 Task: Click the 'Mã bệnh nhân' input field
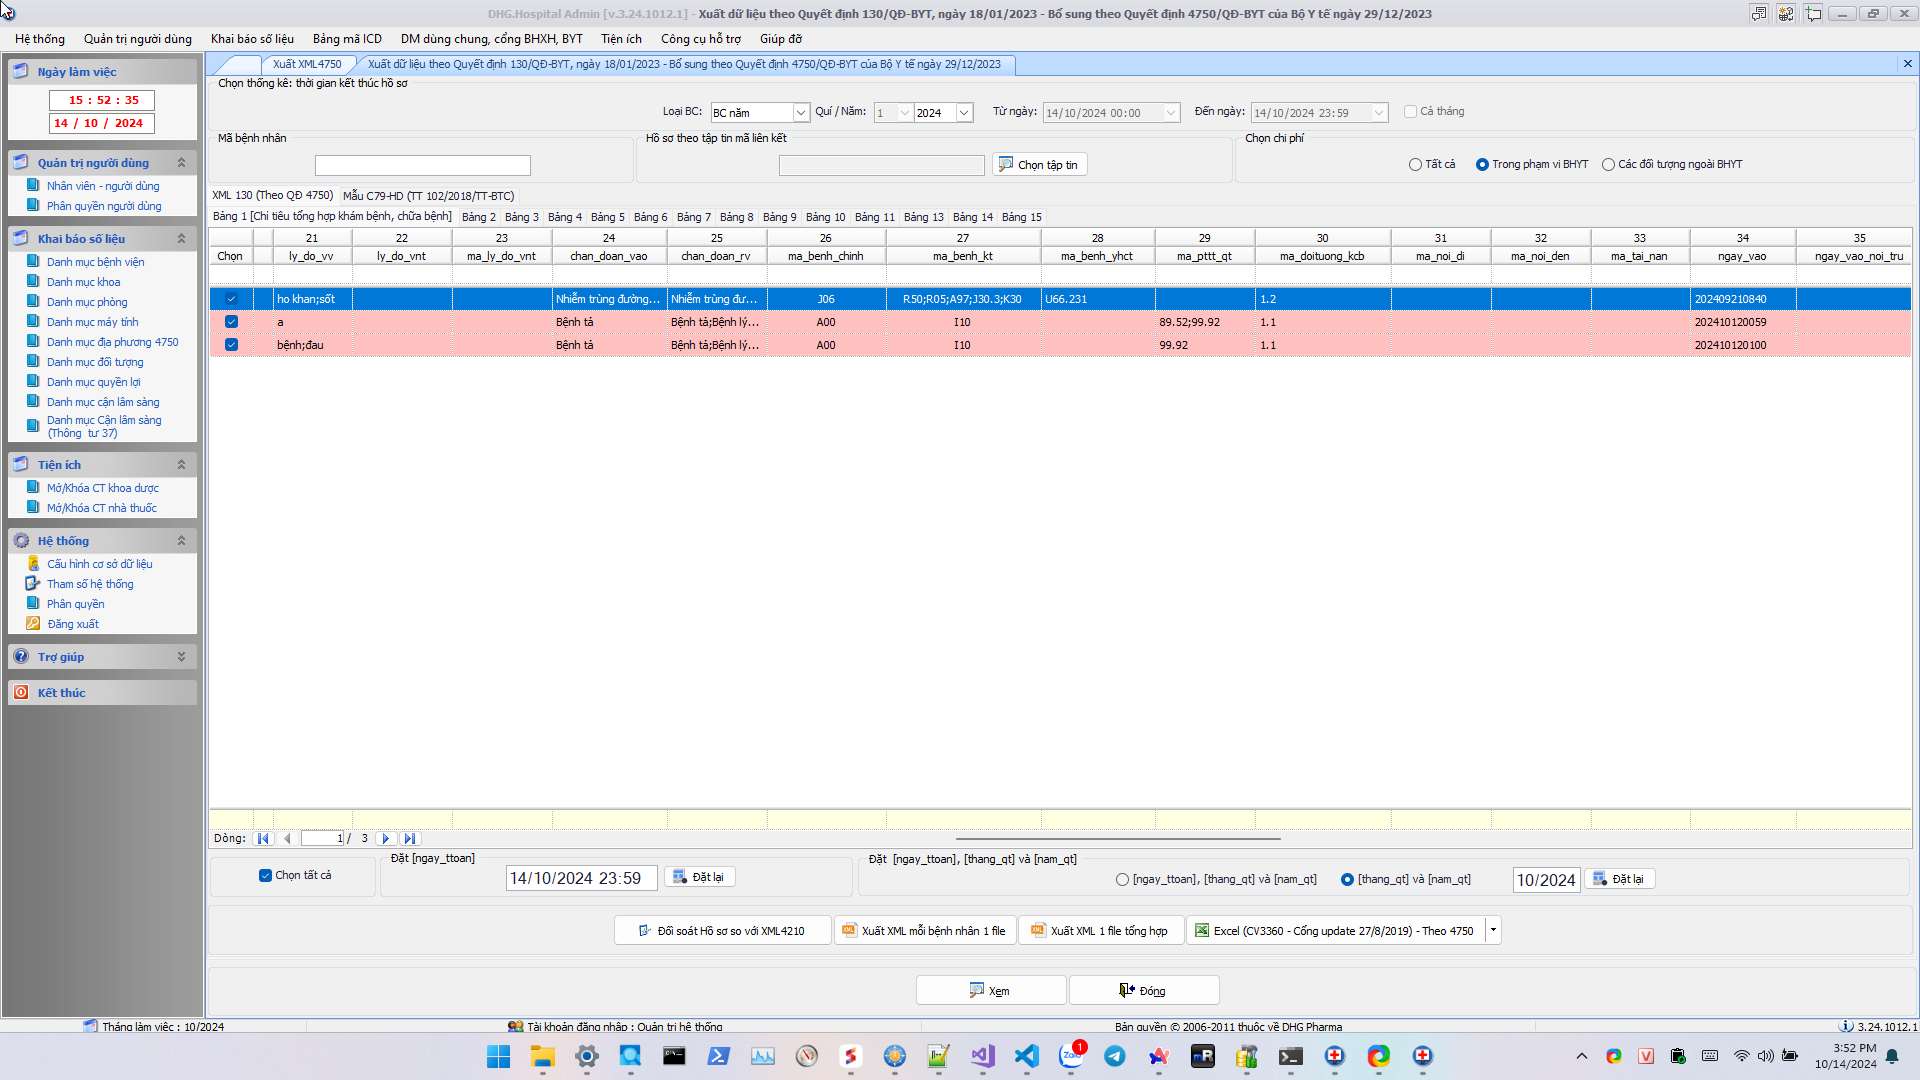coord(422,165)
